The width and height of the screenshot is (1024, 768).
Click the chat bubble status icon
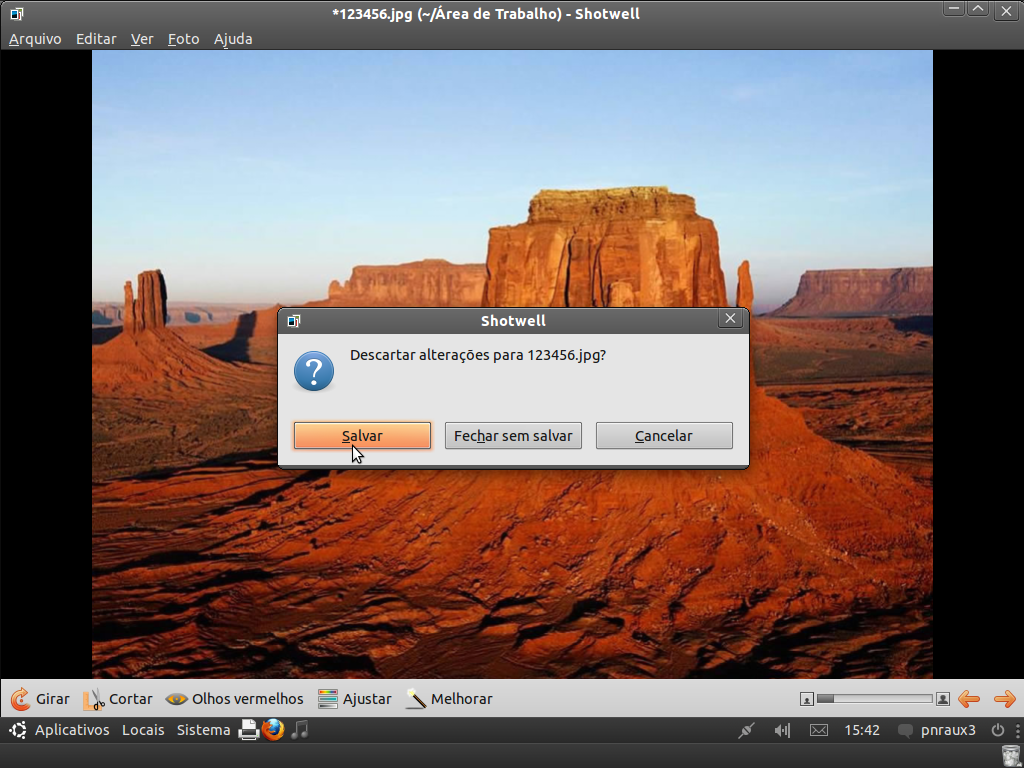pyautogui.click(x=905, y=731)
